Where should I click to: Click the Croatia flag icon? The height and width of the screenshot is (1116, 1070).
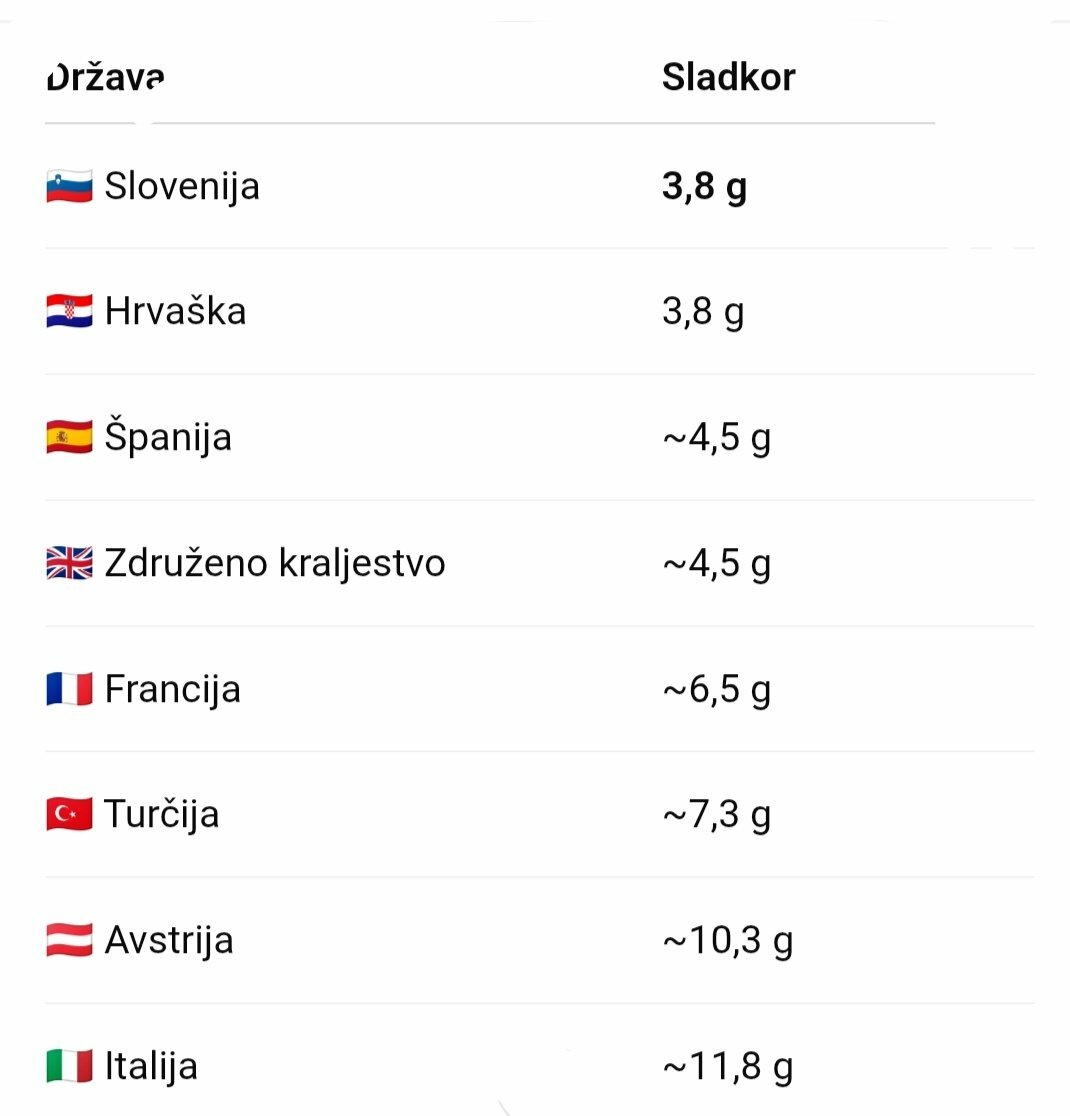69,312
